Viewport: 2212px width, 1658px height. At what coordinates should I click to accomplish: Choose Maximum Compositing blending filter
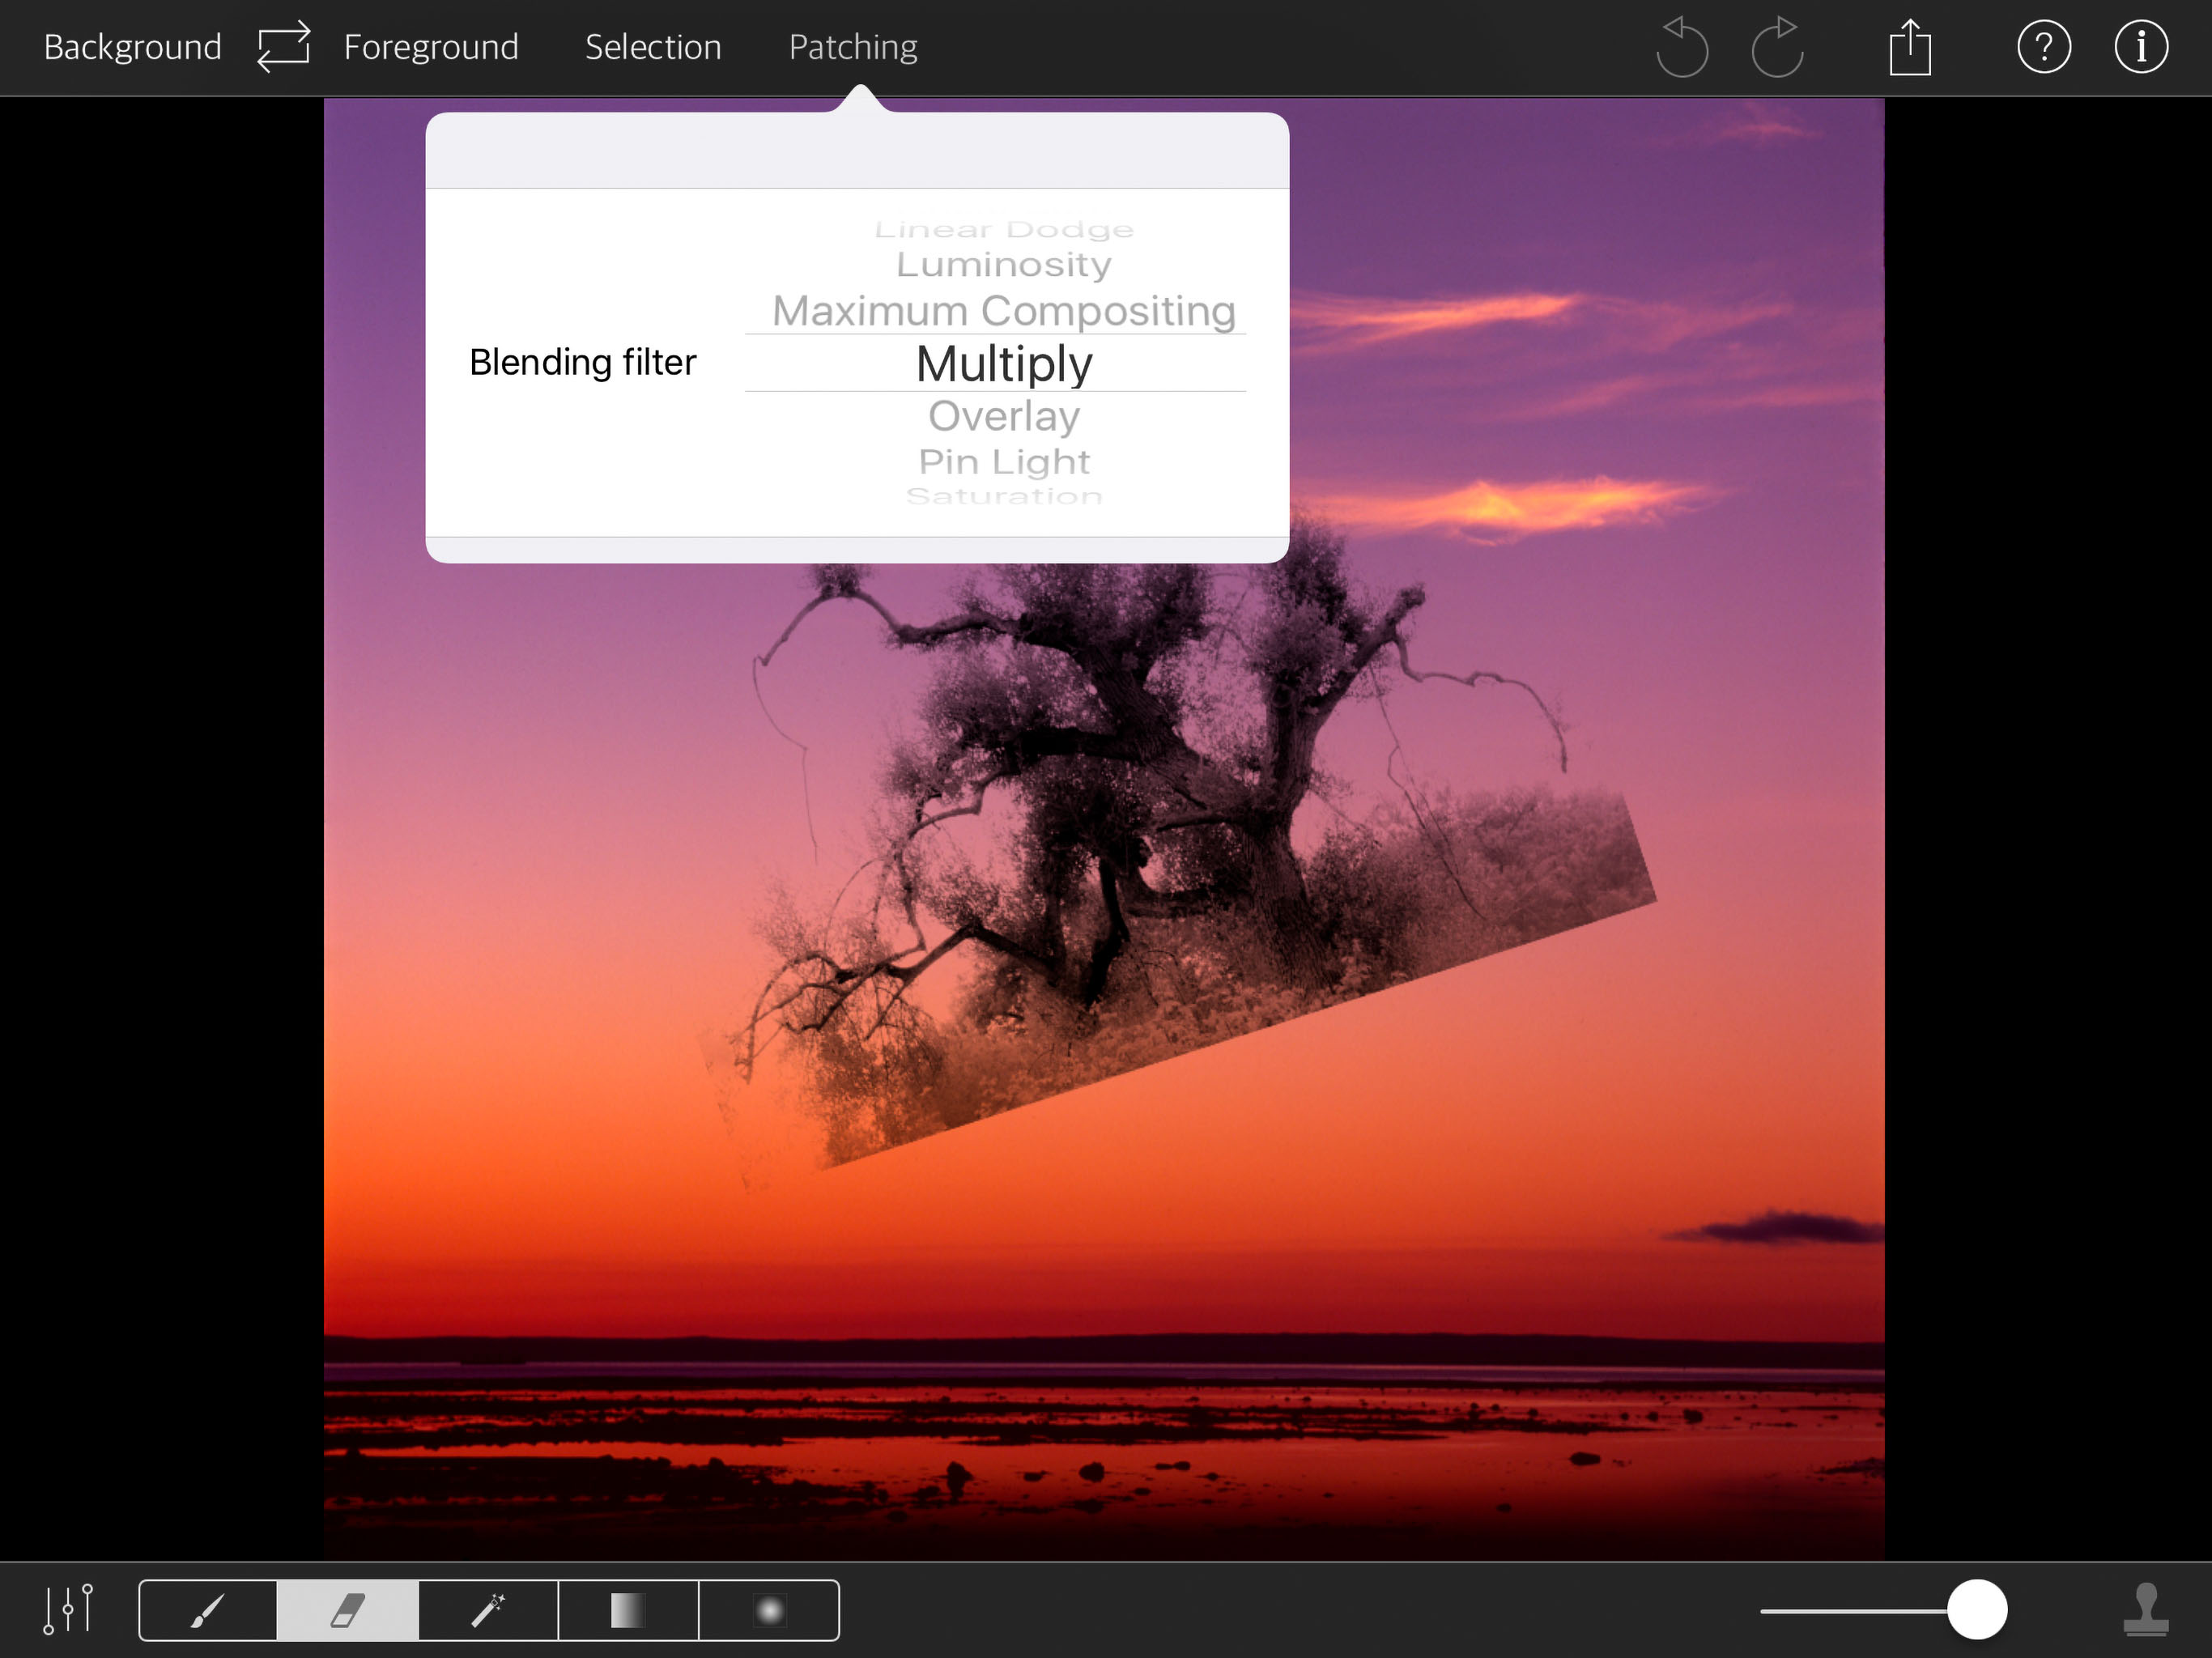(1004, 311)
